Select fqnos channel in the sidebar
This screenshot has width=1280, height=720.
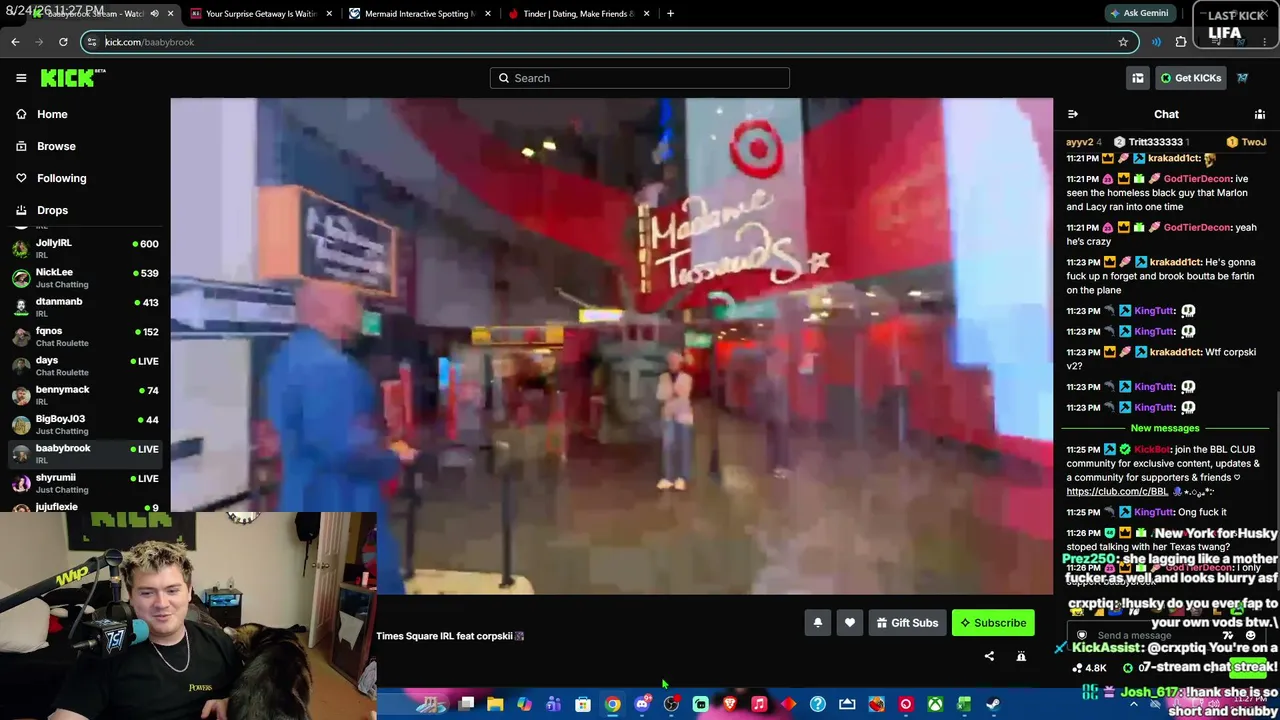(x=85, y=336)
